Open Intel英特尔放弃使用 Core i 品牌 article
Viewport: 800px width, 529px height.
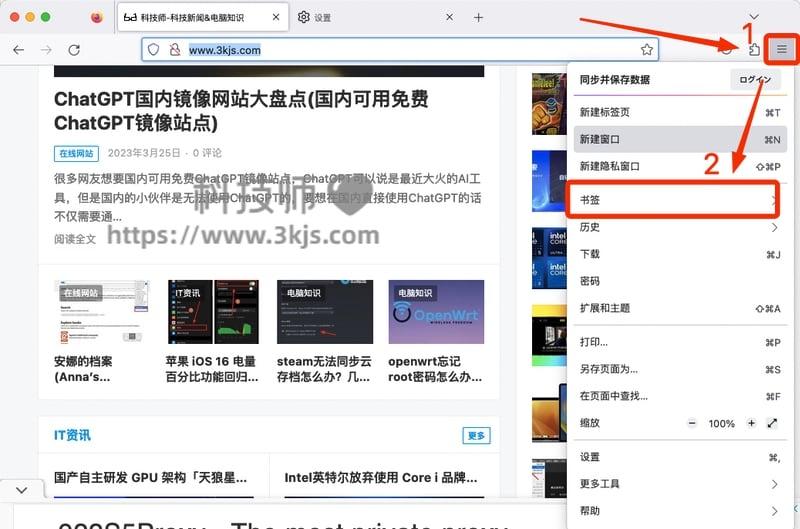tap(381, 478)
